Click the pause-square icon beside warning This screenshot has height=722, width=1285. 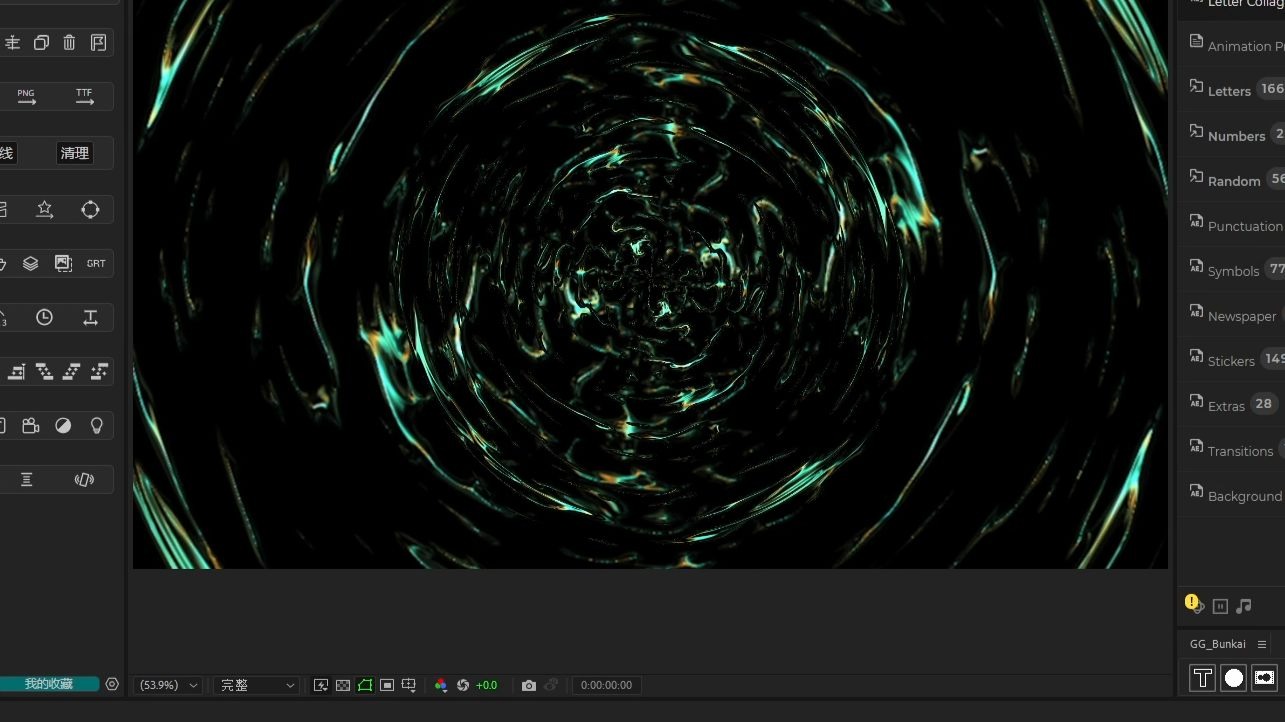(x=1220, y=606)
